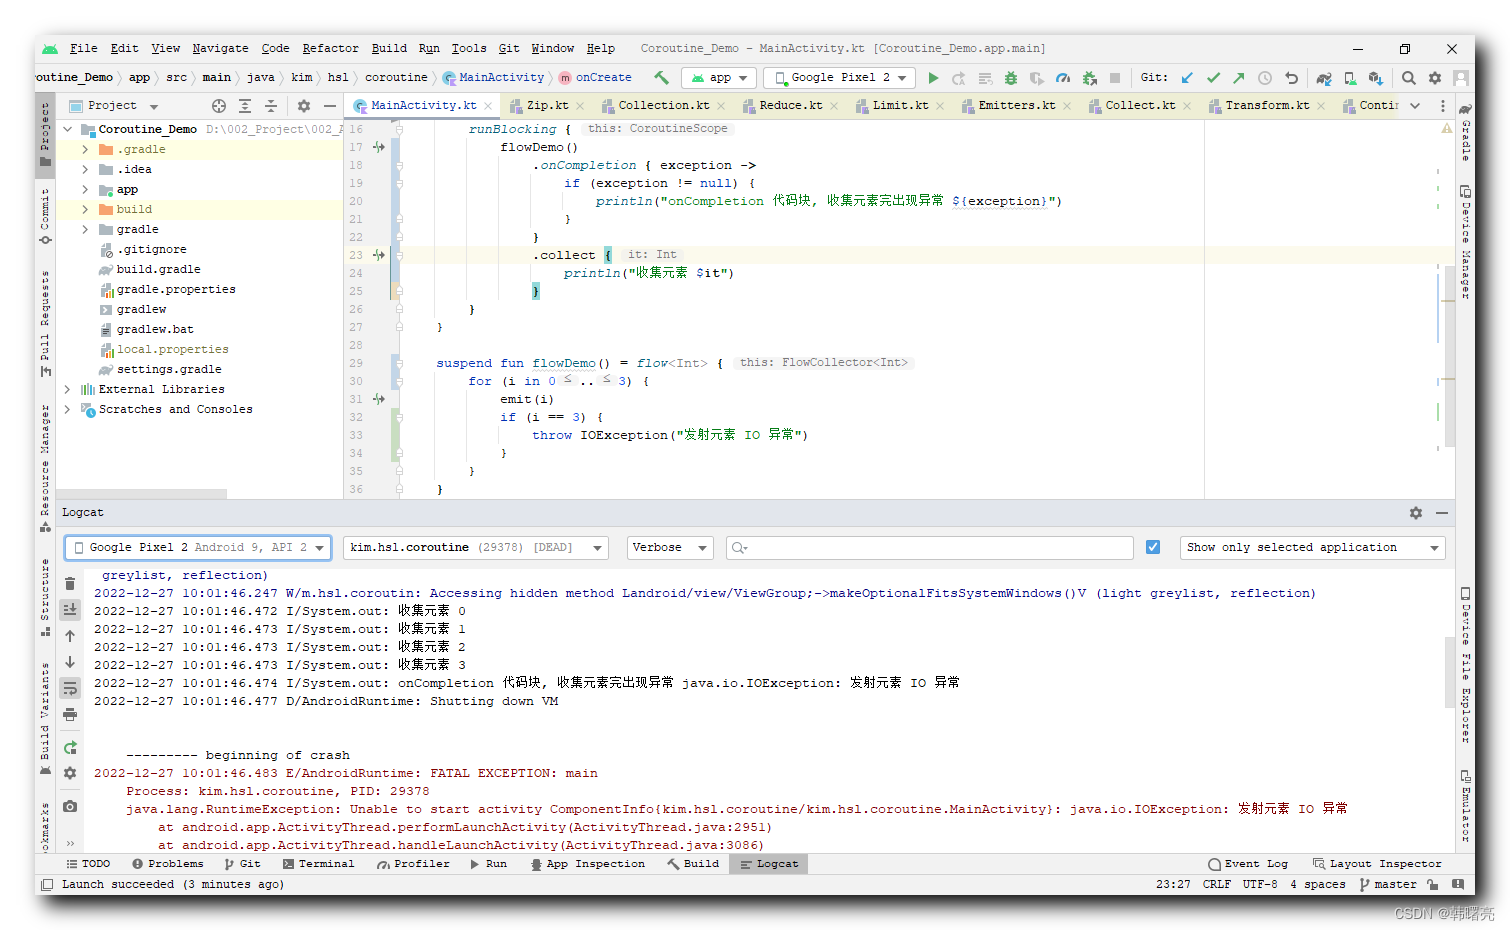The width and height of the screenshot is (1510, 930).
Task: Click the logcat print icon
Action: coord(70,714)
